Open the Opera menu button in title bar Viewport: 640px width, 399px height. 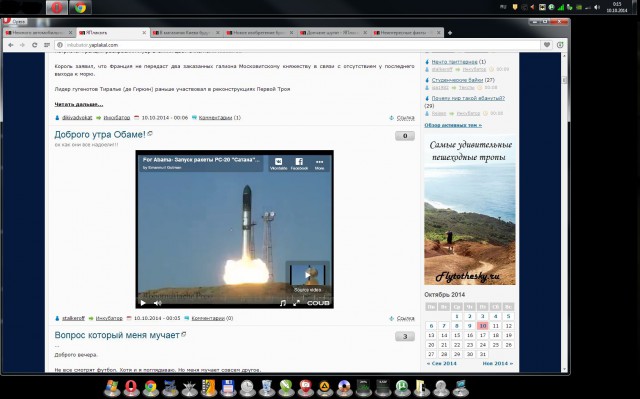click(15, 21)
